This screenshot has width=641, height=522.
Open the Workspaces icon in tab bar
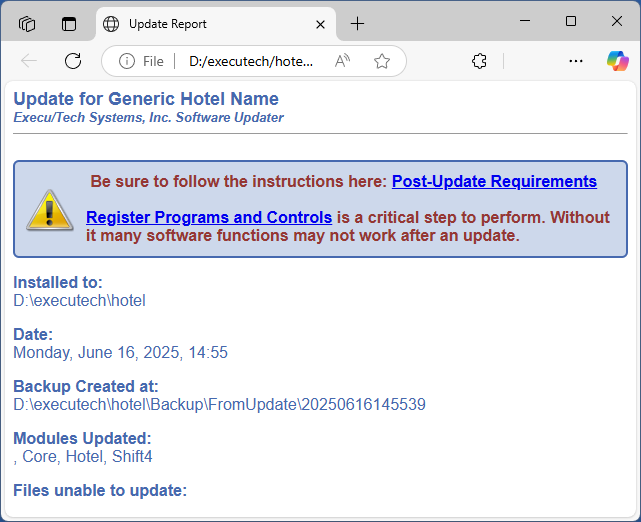27,24
